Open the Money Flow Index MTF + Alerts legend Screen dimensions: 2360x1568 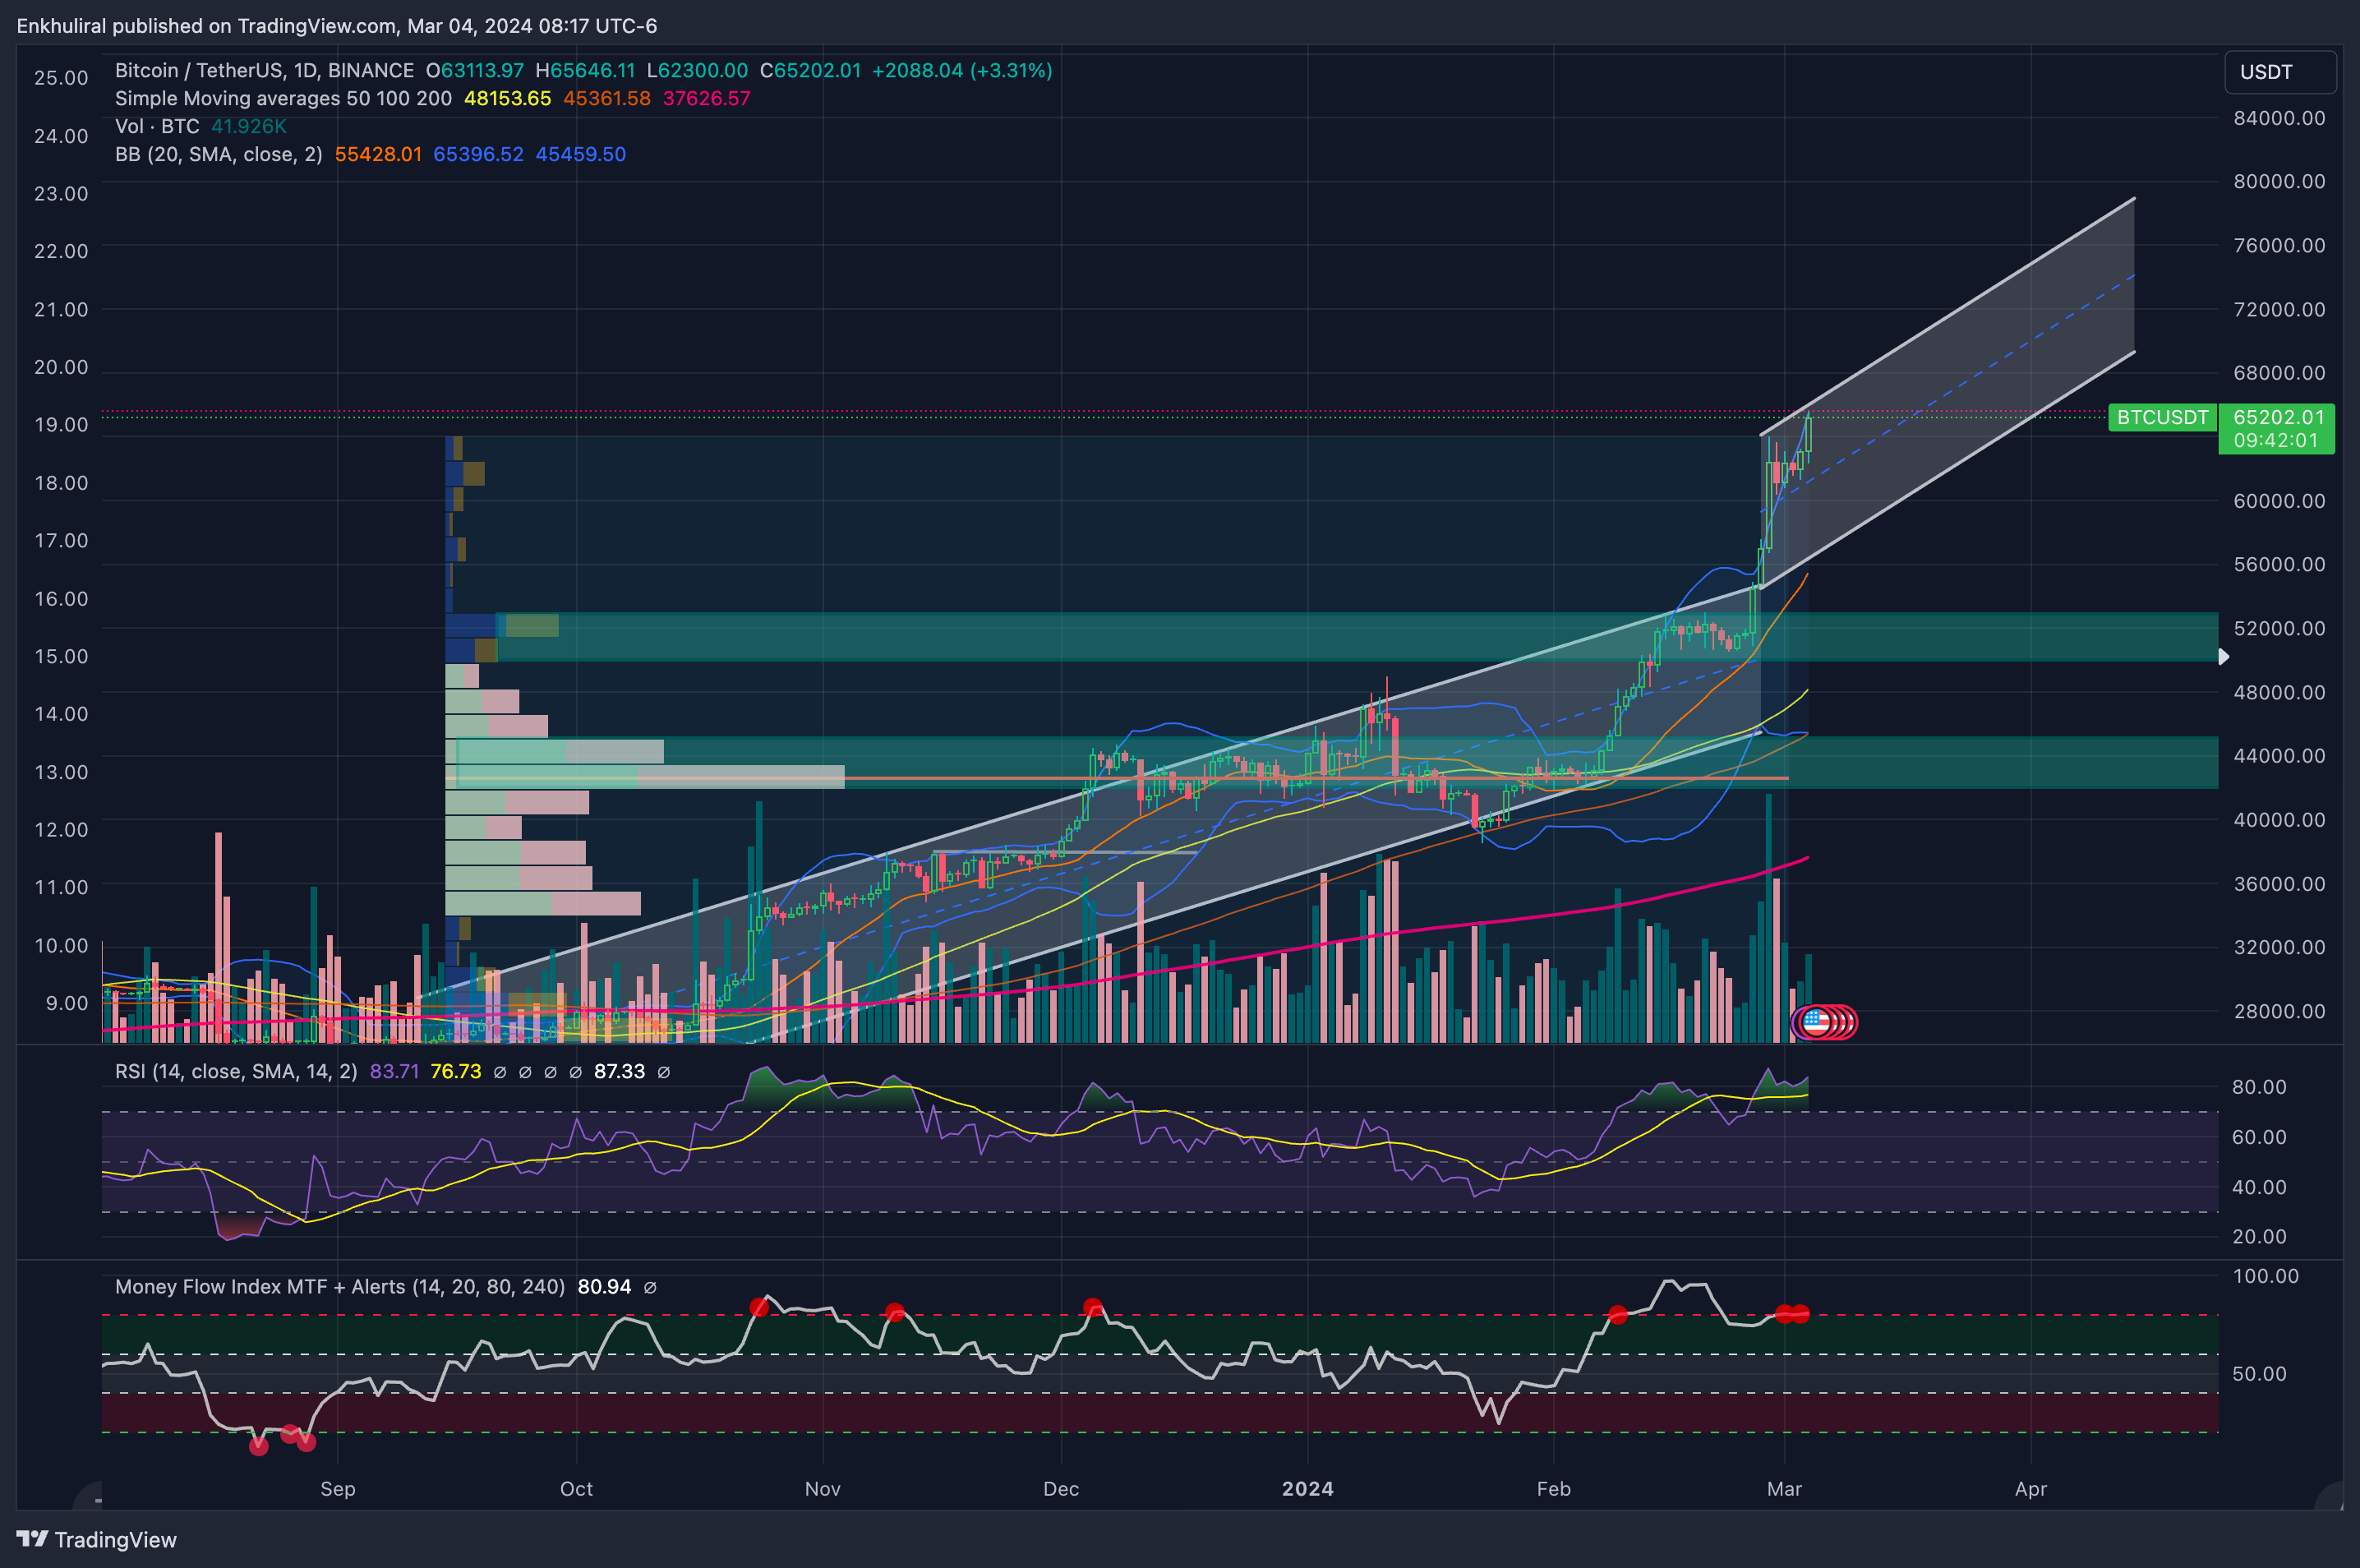tap(339, 1287)
